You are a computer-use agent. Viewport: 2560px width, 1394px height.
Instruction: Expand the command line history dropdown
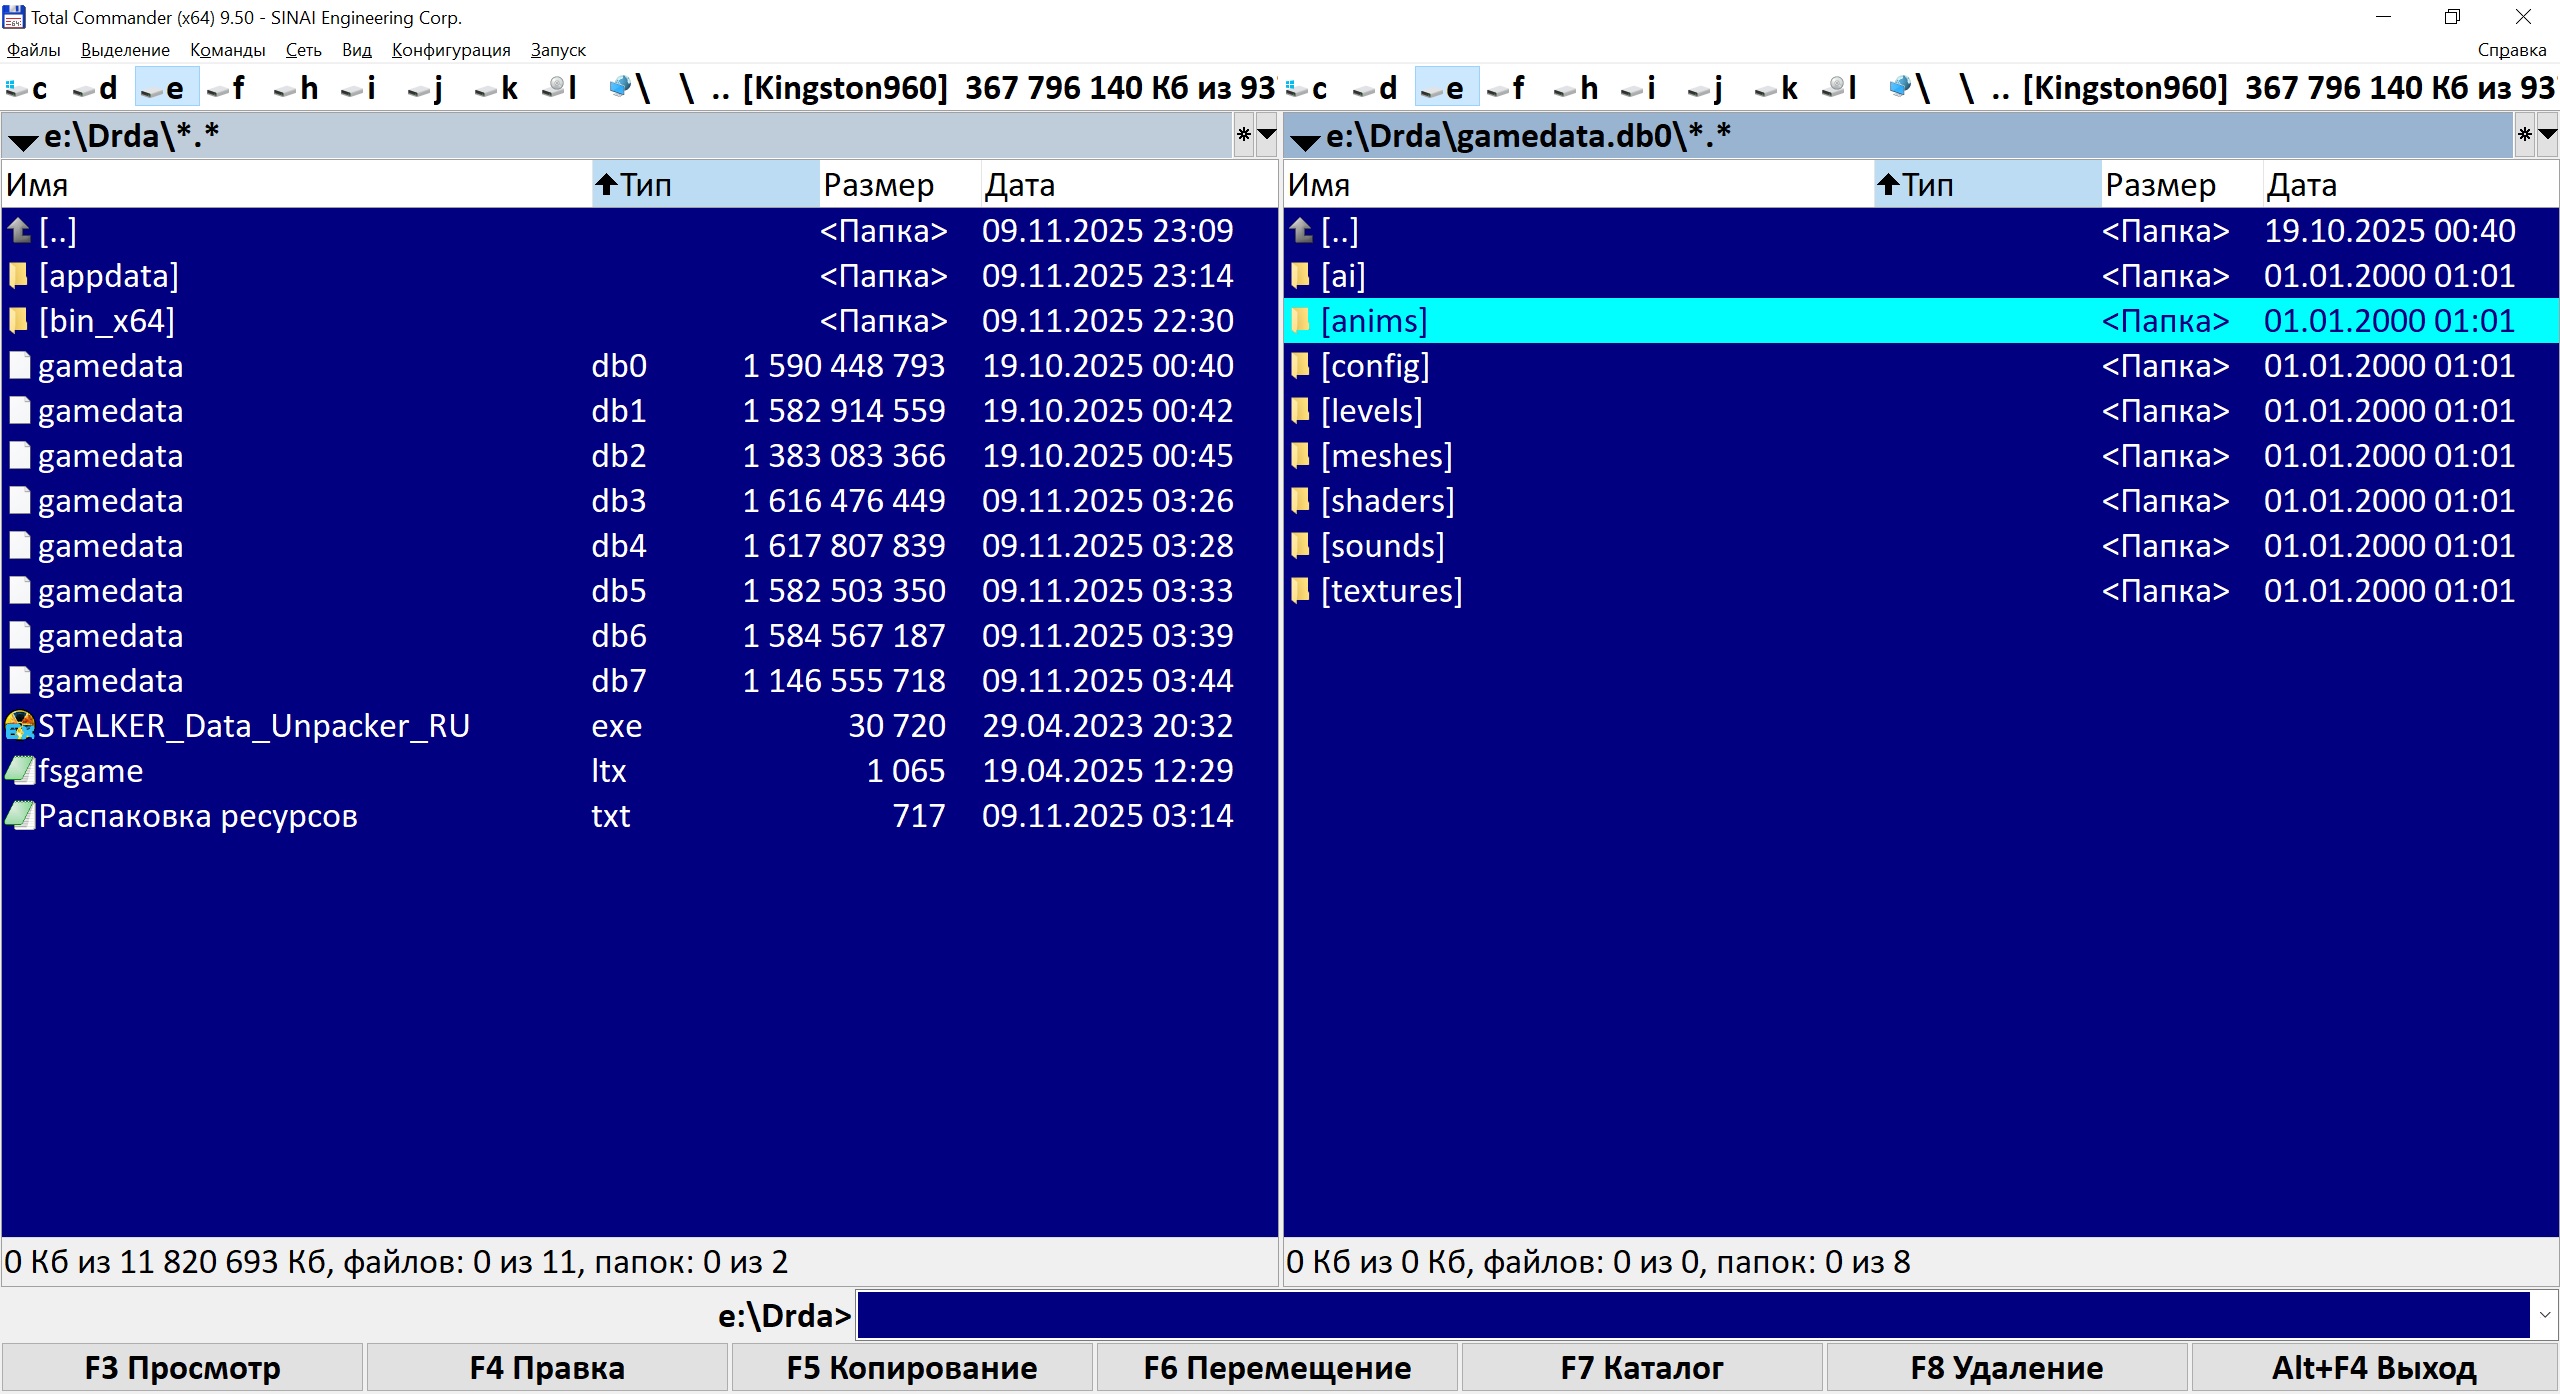pyautogui.click(x=2545, y=1315)
